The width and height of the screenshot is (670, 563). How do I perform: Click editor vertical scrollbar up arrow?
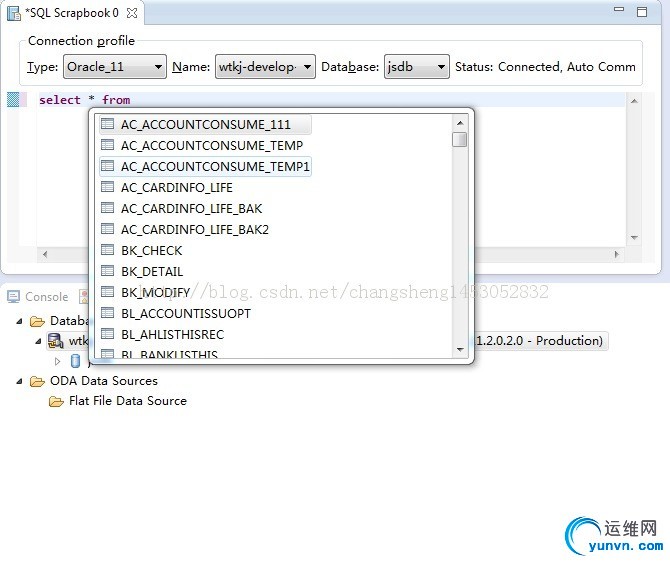634,101
